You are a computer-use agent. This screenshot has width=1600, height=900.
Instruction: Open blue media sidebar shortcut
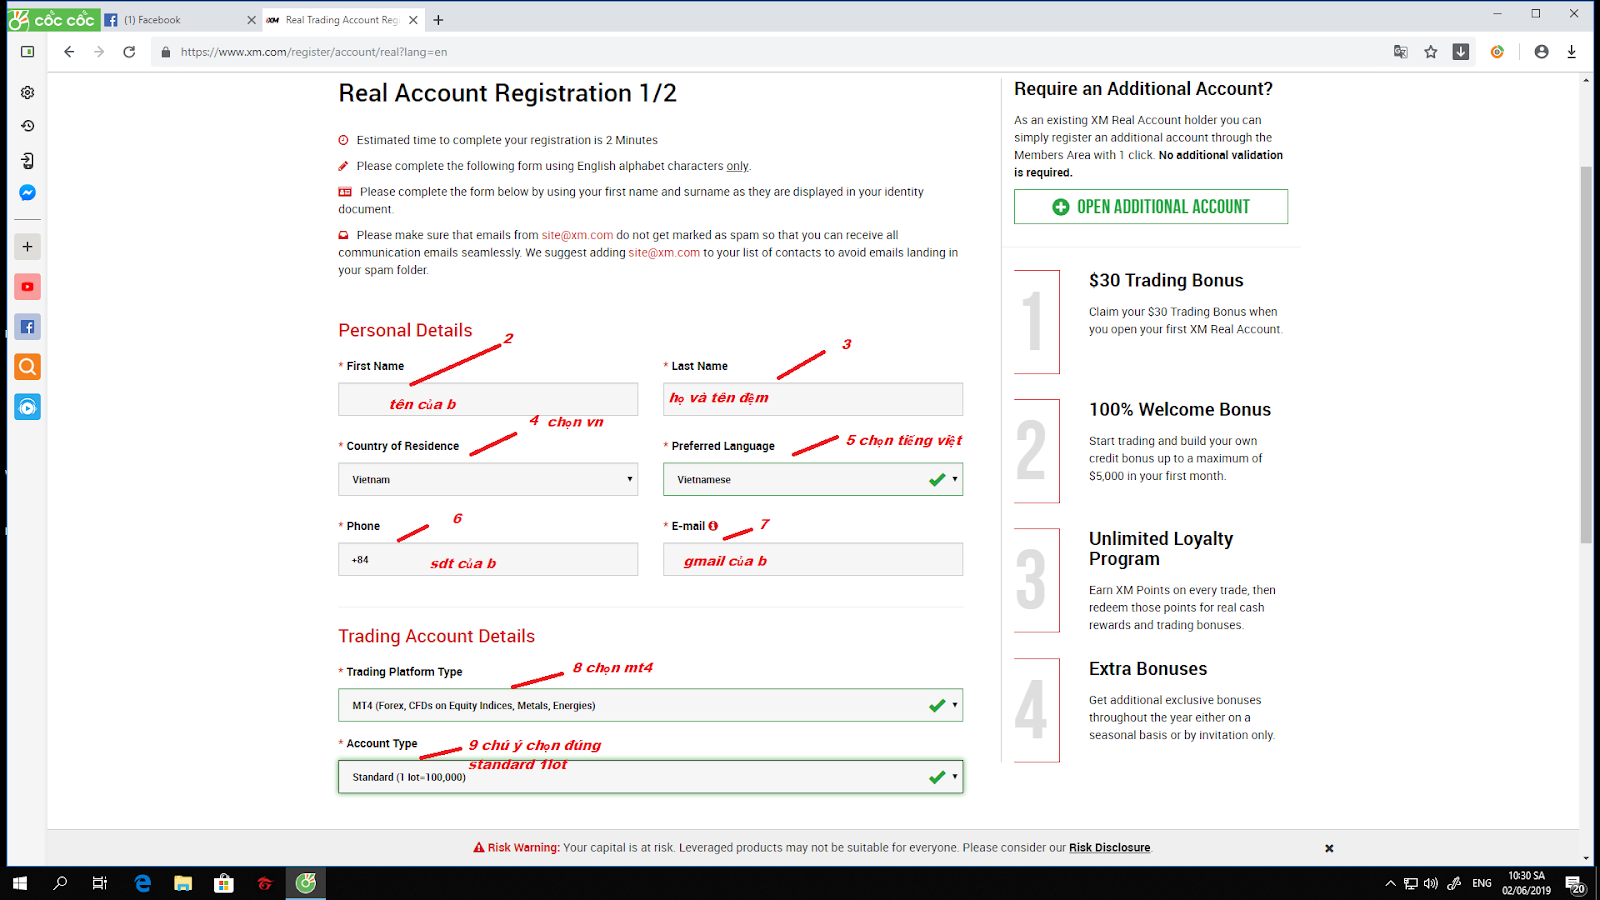27,407
